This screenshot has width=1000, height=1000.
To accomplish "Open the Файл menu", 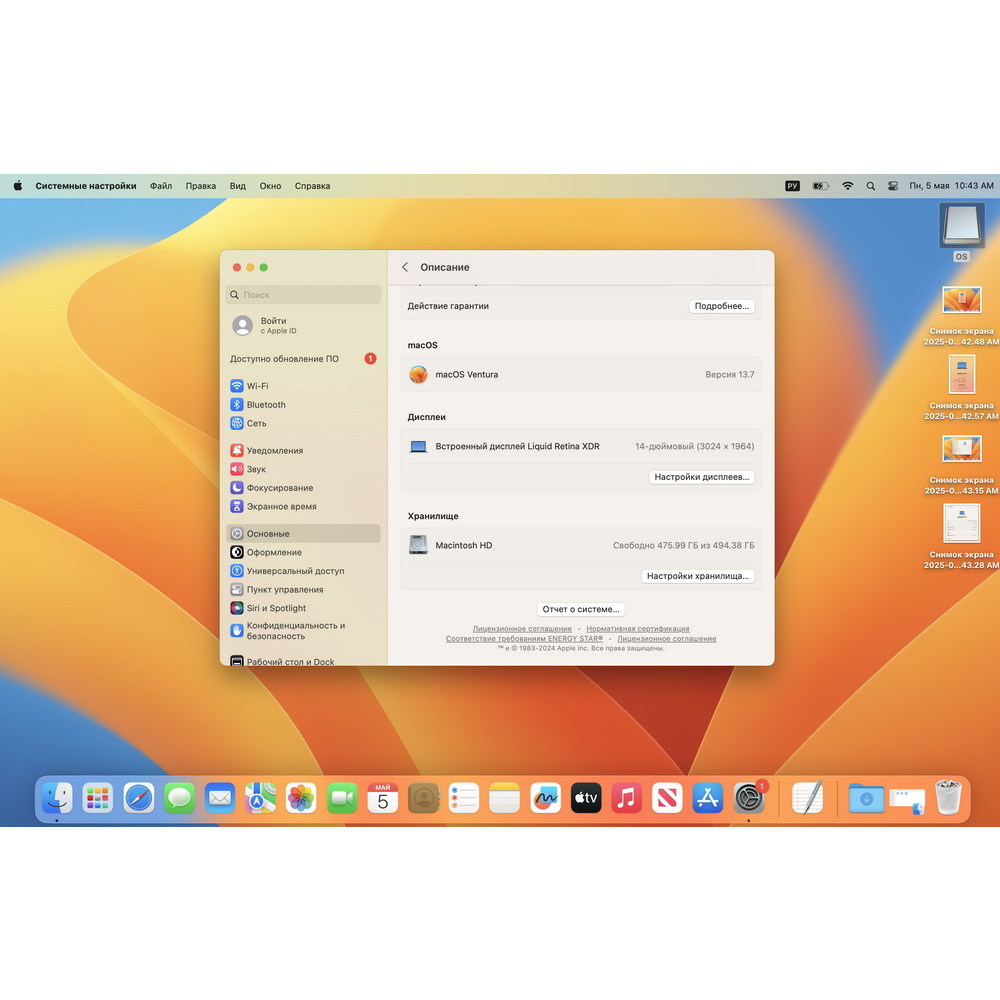I will click(161, 186).
